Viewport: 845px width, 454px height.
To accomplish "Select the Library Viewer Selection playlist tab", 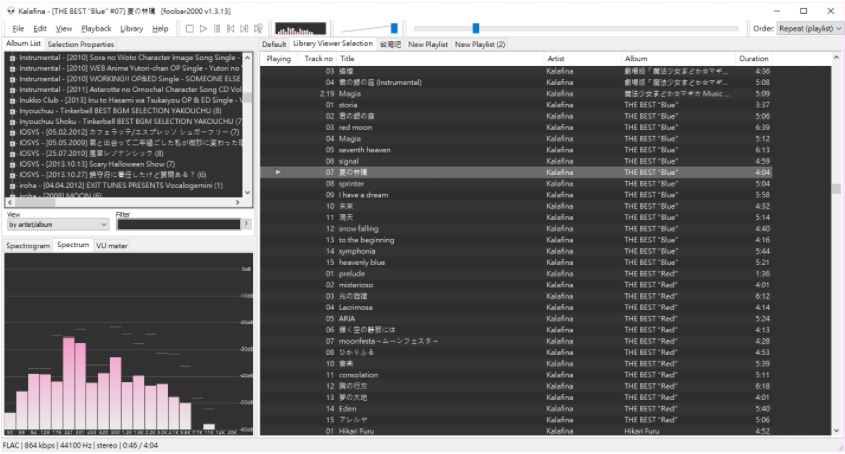I will pos(333,43).
